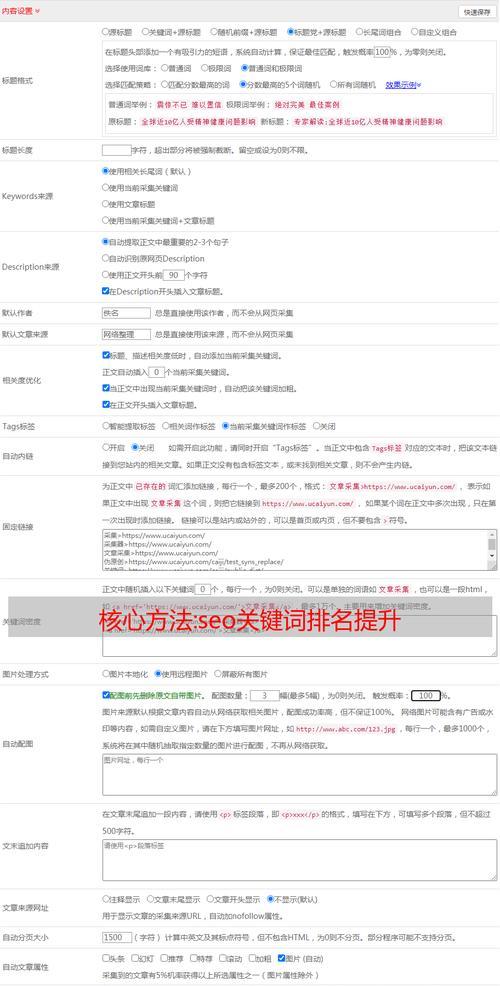Viewport: 500px width, 986px height.
Task: Choose 所有词随机 matching strategy
Action: [333, 84]
